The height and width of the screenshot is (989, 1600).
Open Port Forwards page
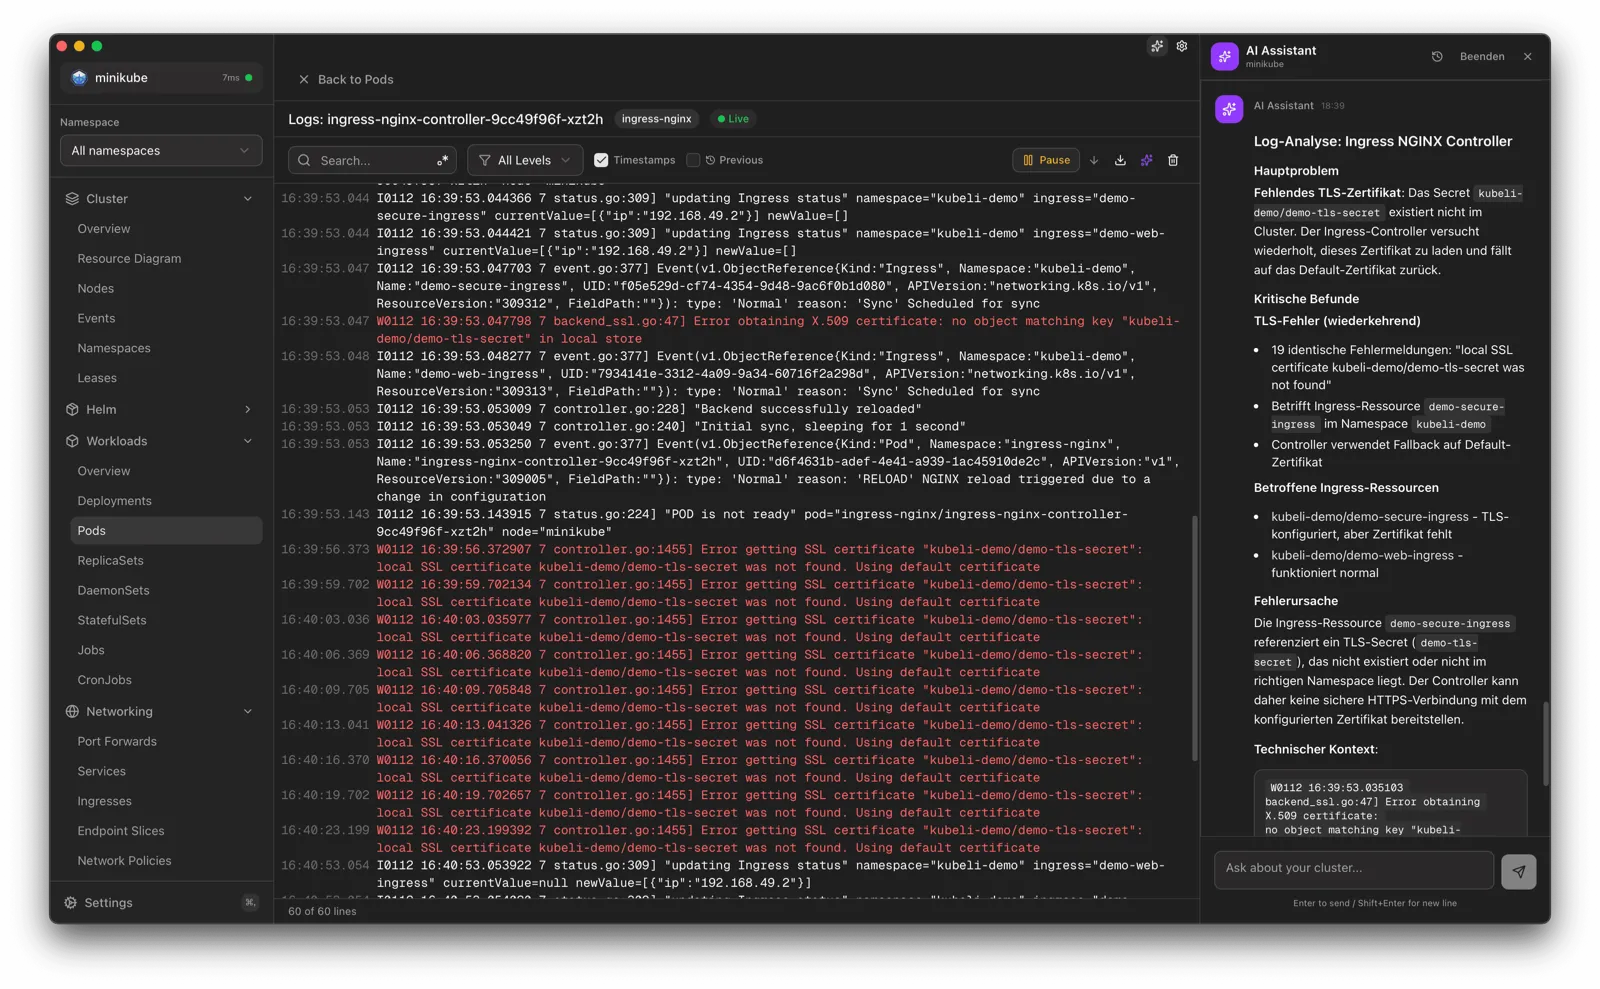[117, 742]
